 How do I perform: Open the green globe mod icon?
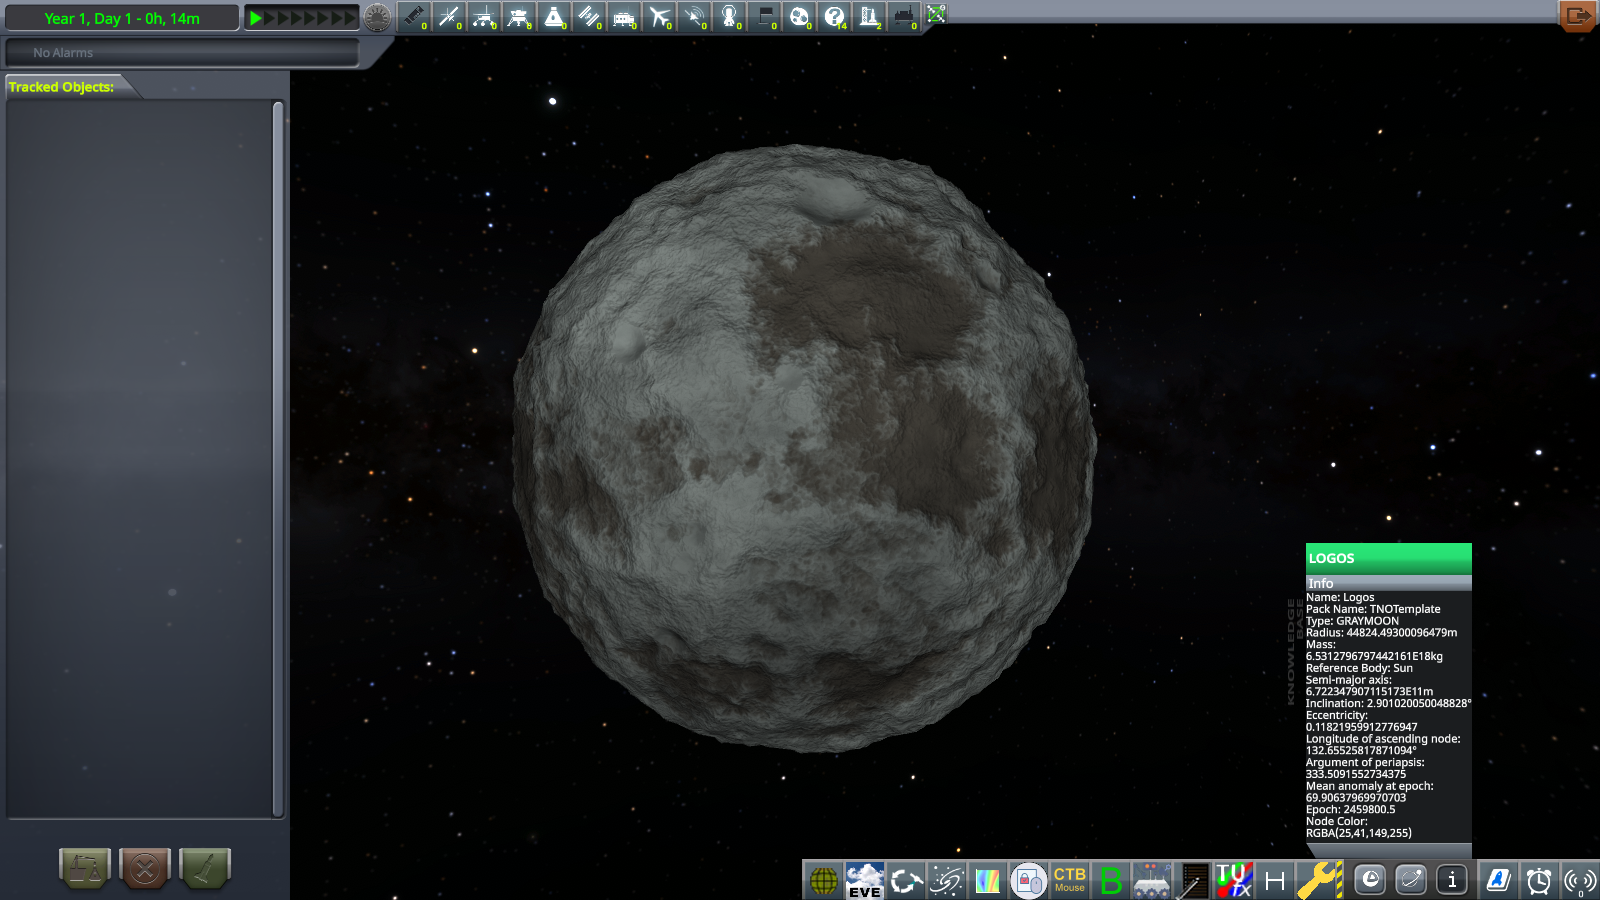[x=823, y=880]
